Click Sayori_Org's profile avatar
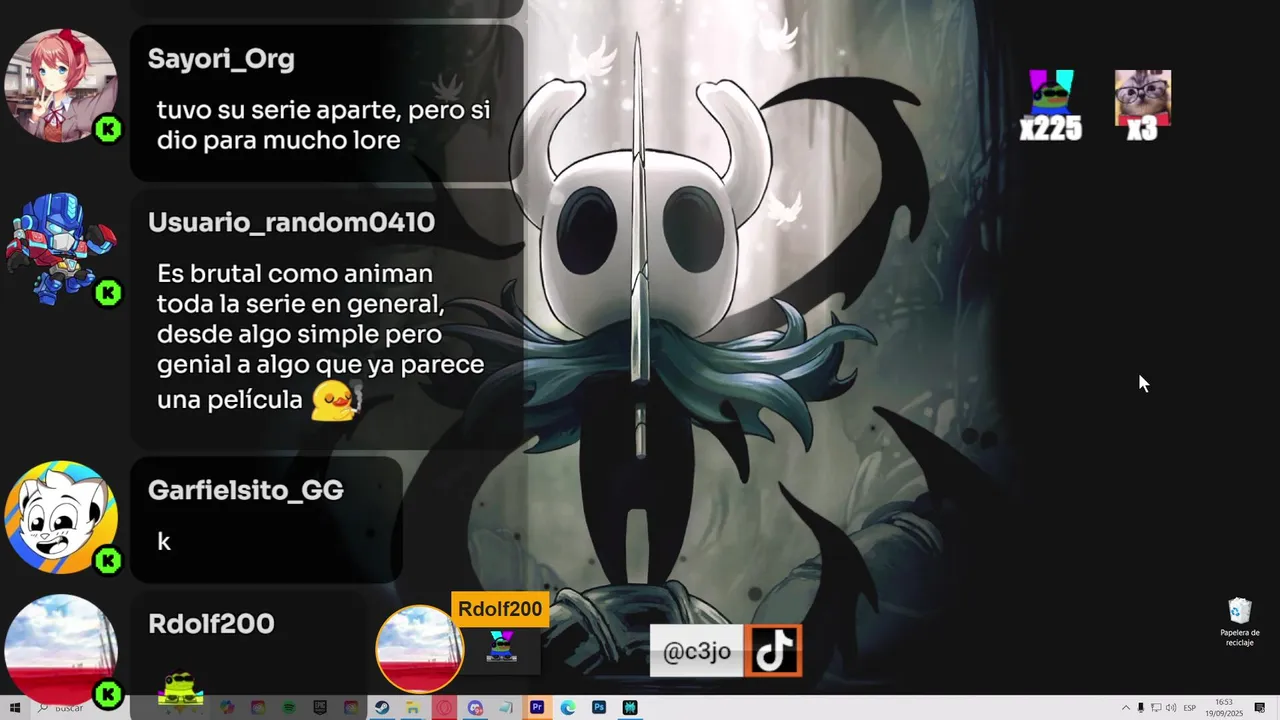Screen dimensions: 1280x720 [61, 85]
